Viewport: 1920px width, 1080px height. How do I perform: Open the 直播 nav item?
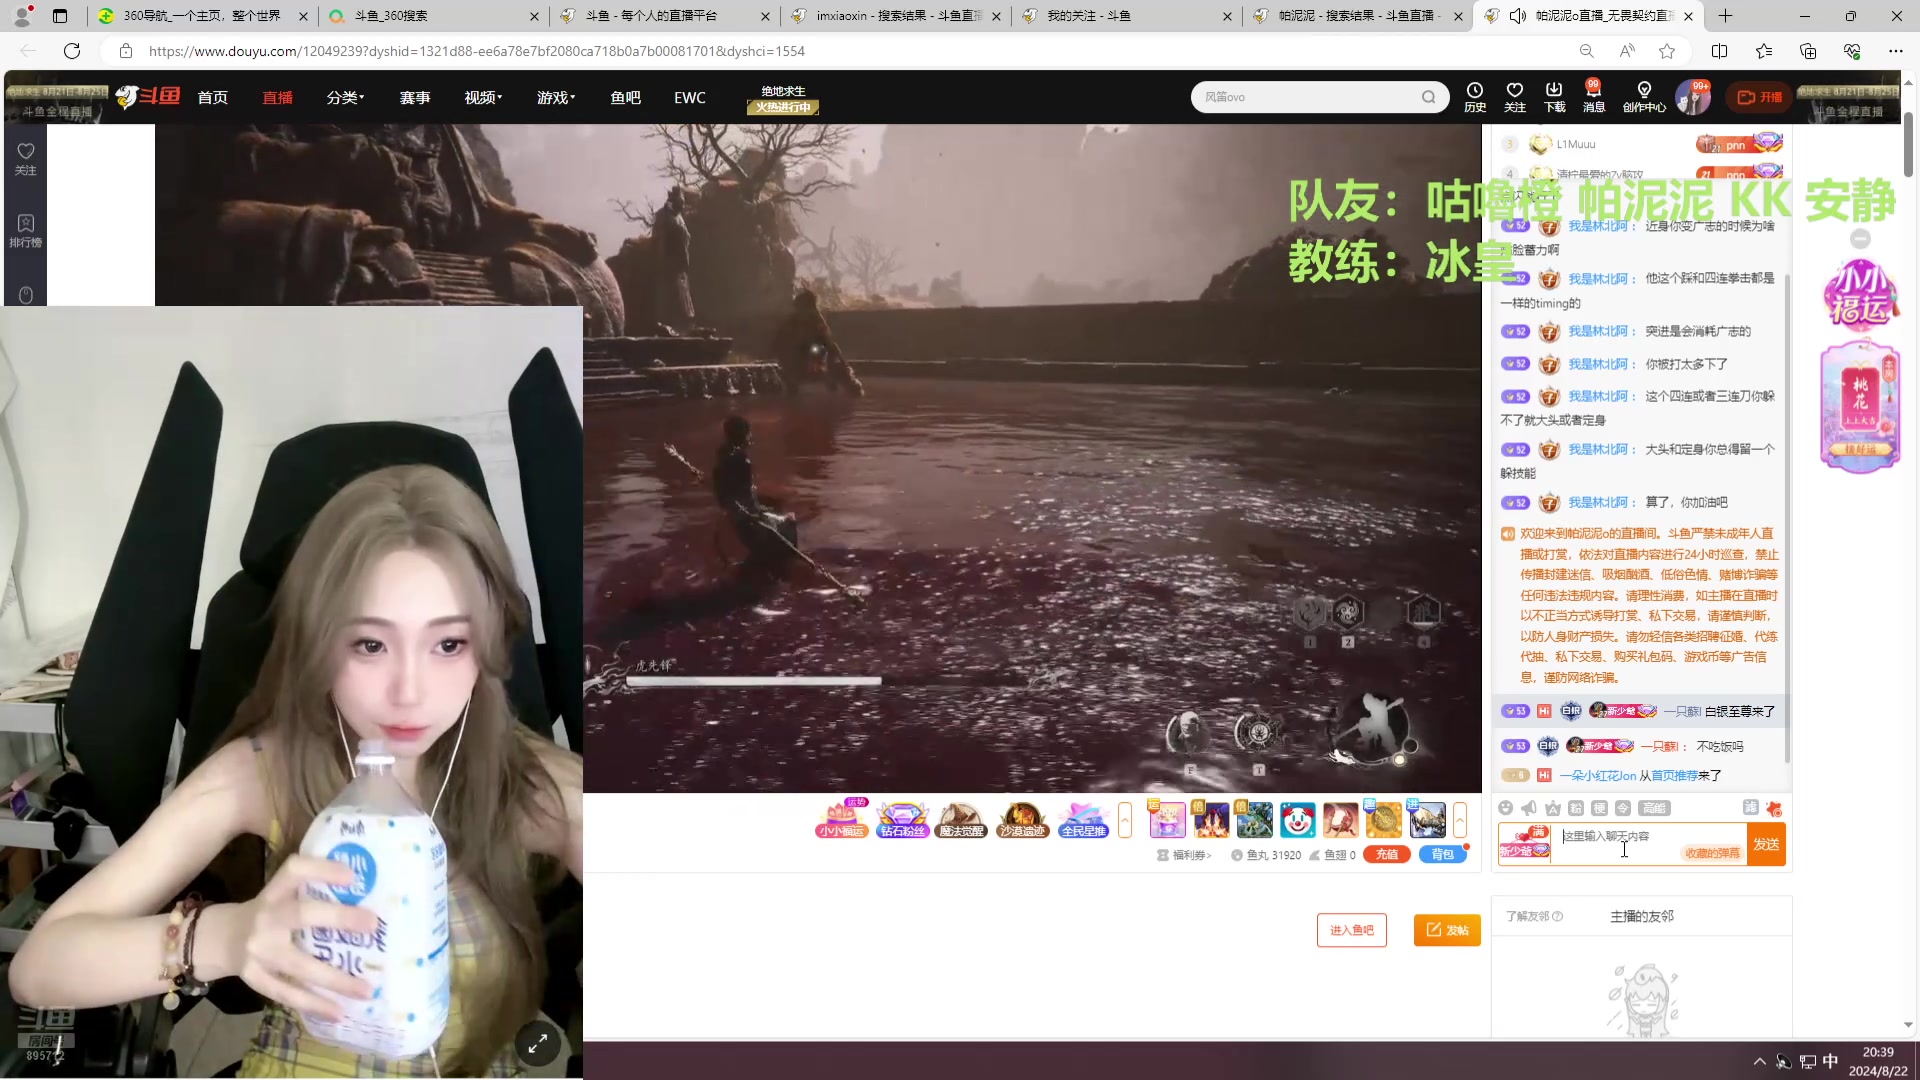pyautogui.click(x=277, y=97)
